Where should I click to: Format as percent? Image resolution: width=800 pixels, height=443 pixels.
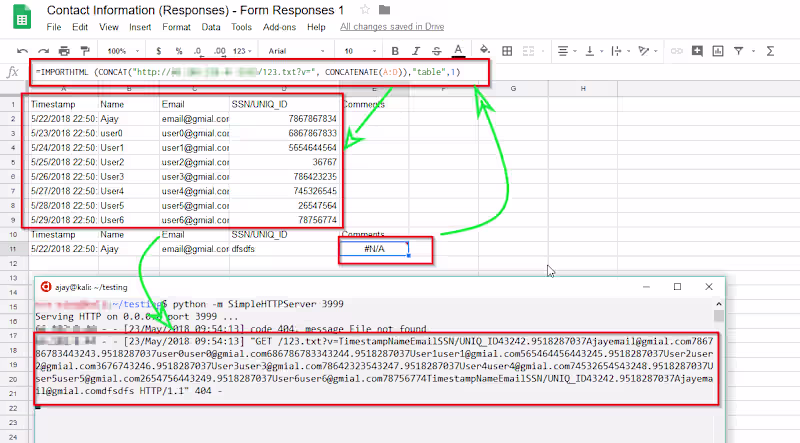179,51
